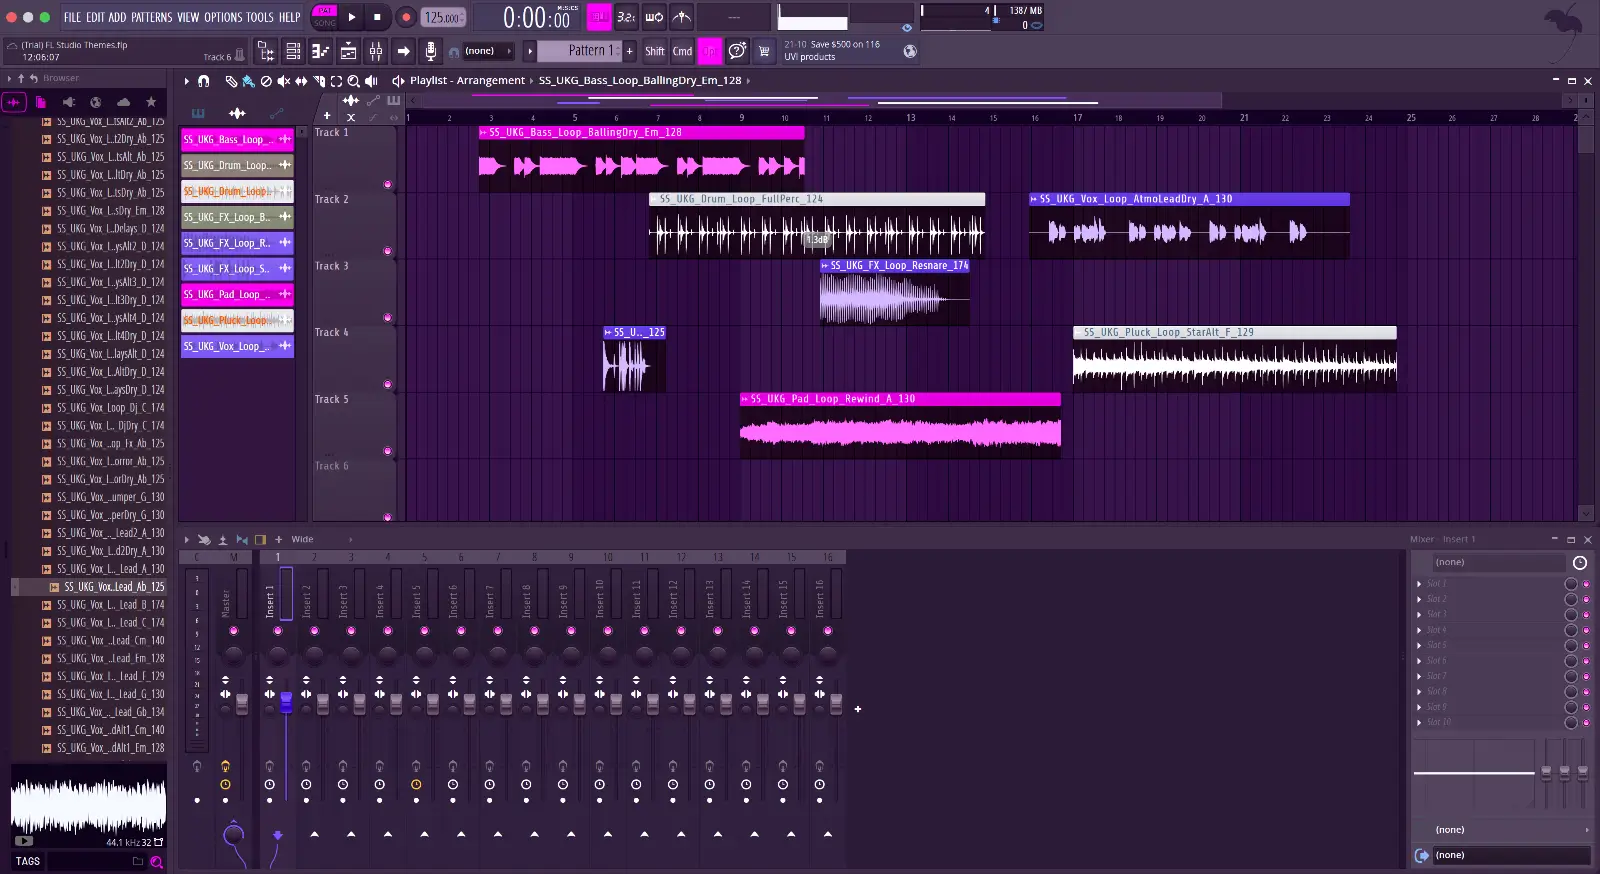Toggle mute dot for Track 3

(x=387, y=318)
